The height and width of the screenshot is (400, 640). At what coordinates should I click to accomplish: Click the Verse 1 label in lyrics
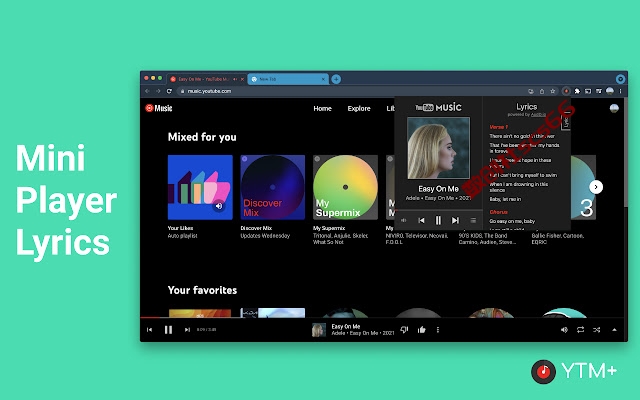point(499,127)
